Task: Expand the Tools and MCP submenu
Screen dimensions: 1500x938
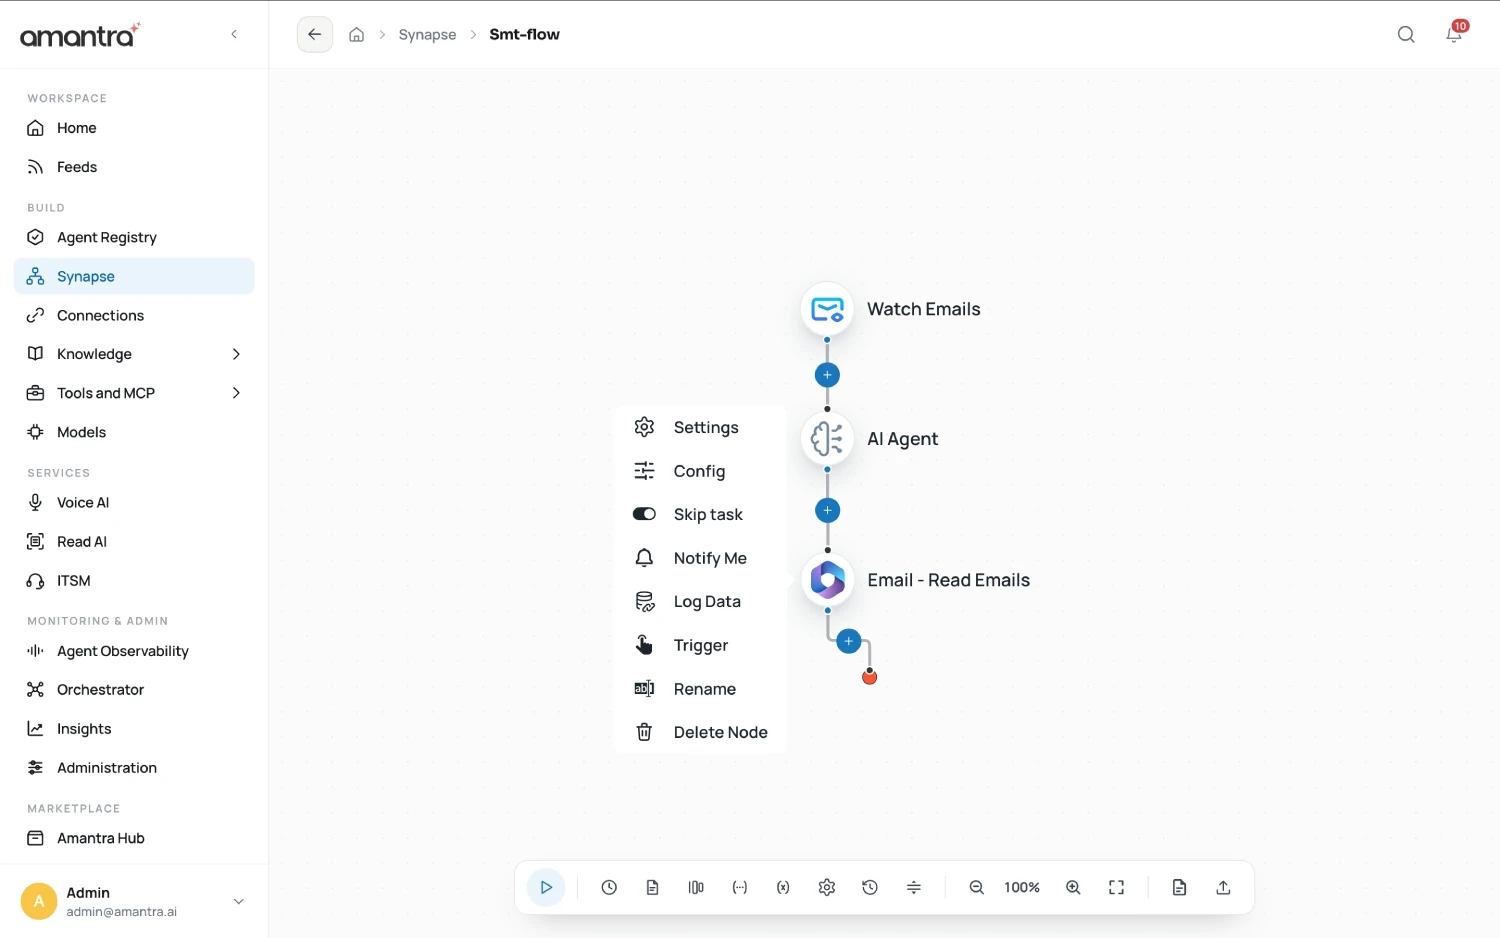Action: click(236, 393)
